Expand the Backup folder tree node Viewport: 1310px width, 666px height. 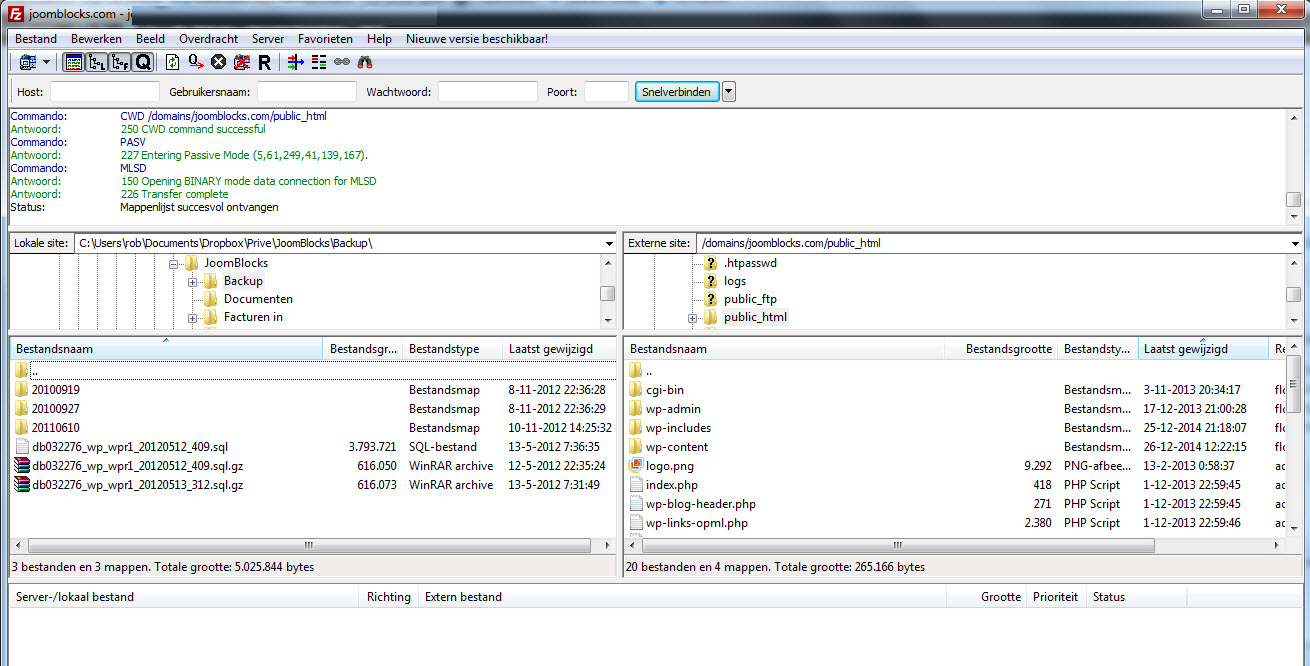point(192,282)
